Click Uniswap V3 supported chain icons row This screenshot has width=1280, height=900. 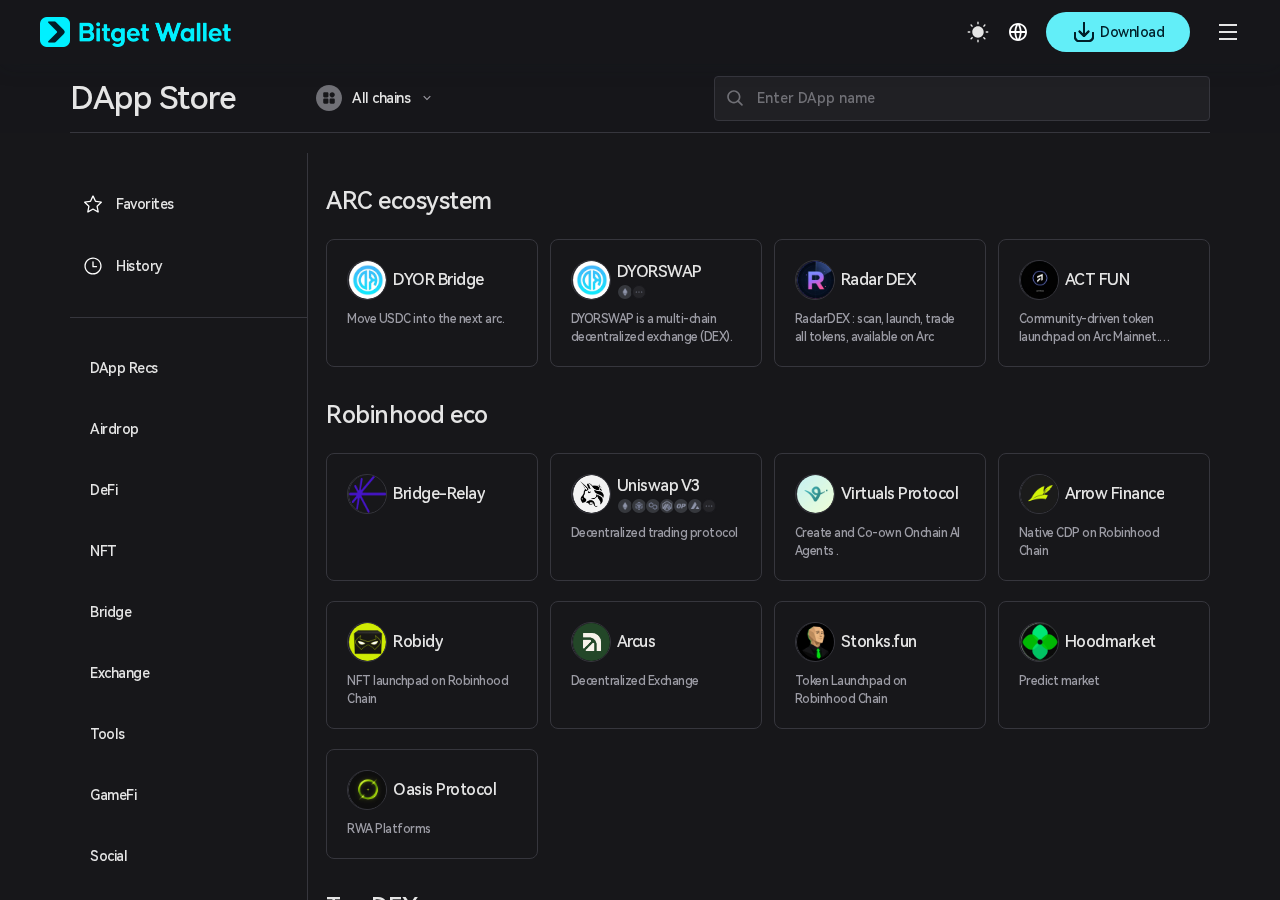pyautogui.click(x=667, y=506)
